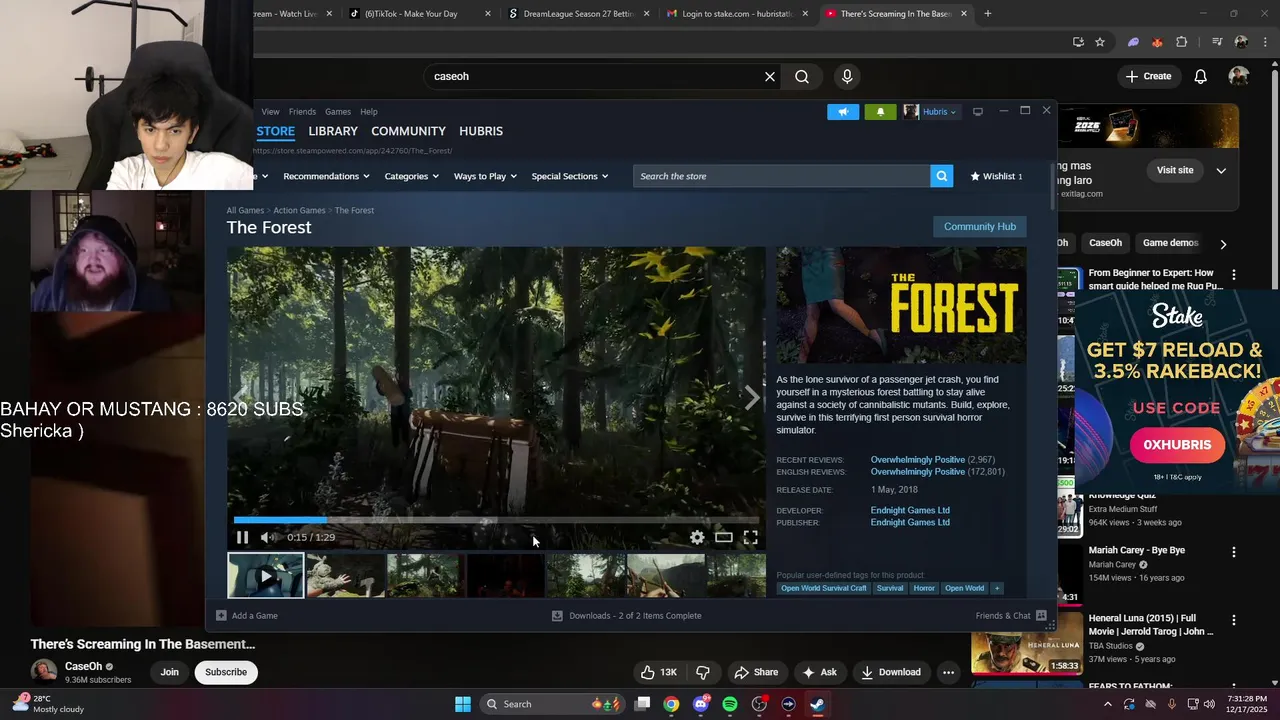This screenshot has height=720, width=1280.
Task: Seek on the Steam trailer progress bar
Action: pyautogui.click(x=496, y=520)
